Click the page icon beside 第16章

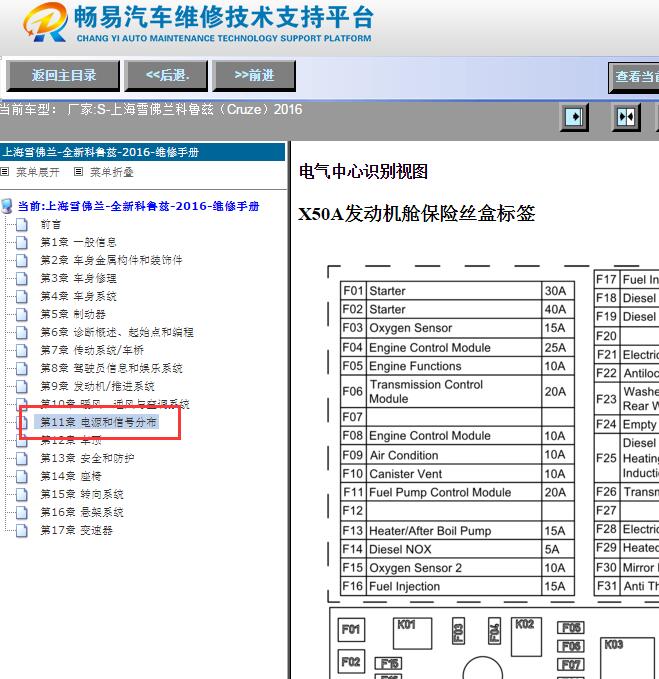pos(22,512)
